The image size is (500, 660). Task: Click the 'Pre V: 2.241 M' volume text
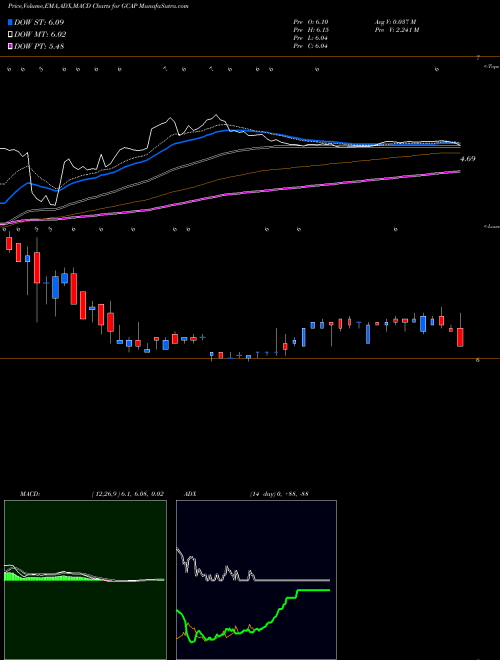point(396,30)
